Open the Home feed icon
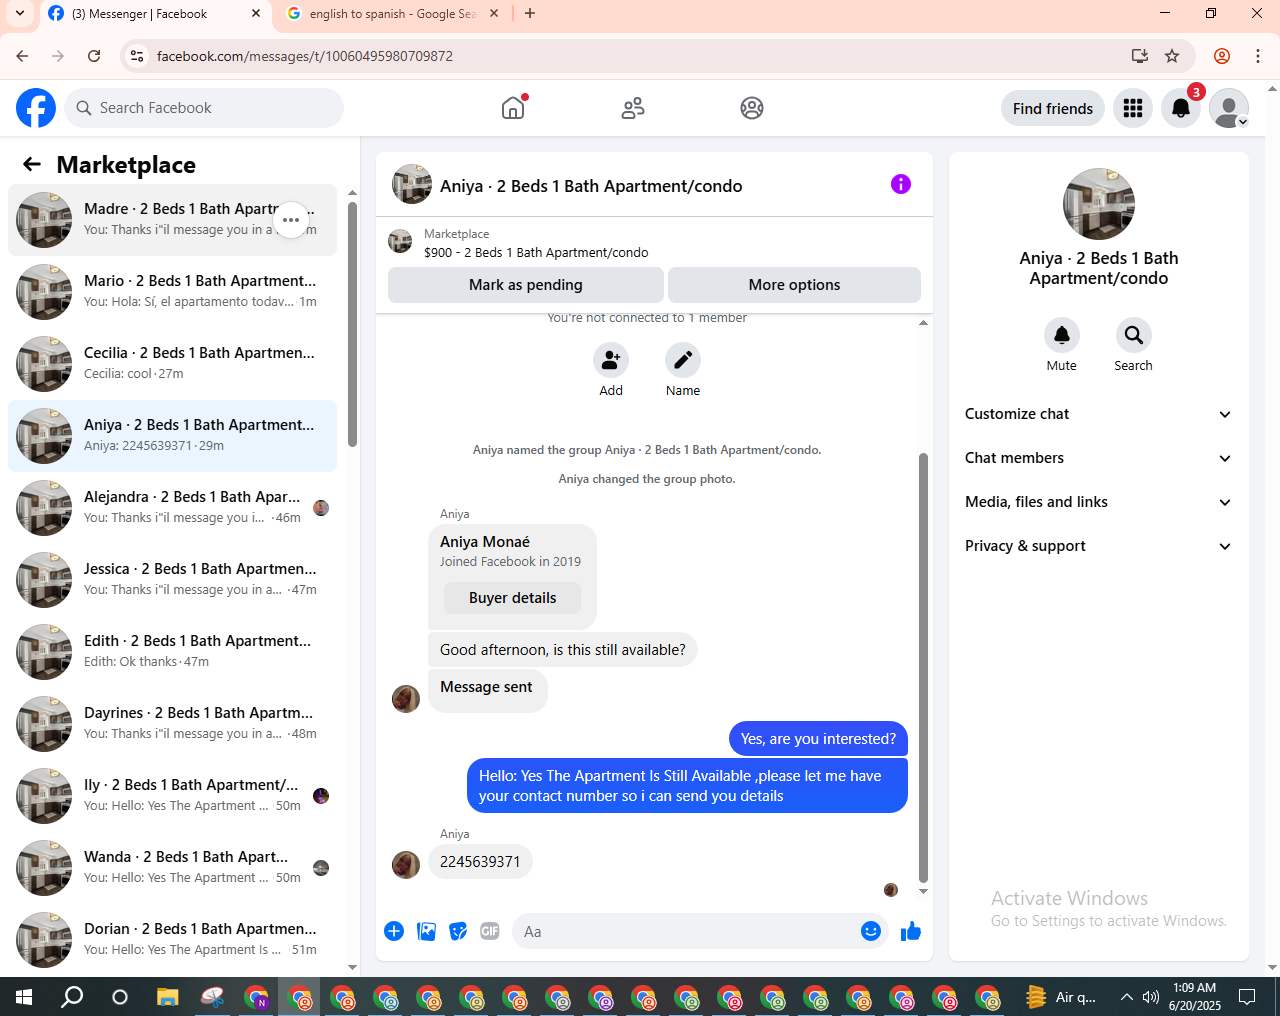Image resolution: width=1280 pixels, height=1016 pixels. [x=513, y=108]
